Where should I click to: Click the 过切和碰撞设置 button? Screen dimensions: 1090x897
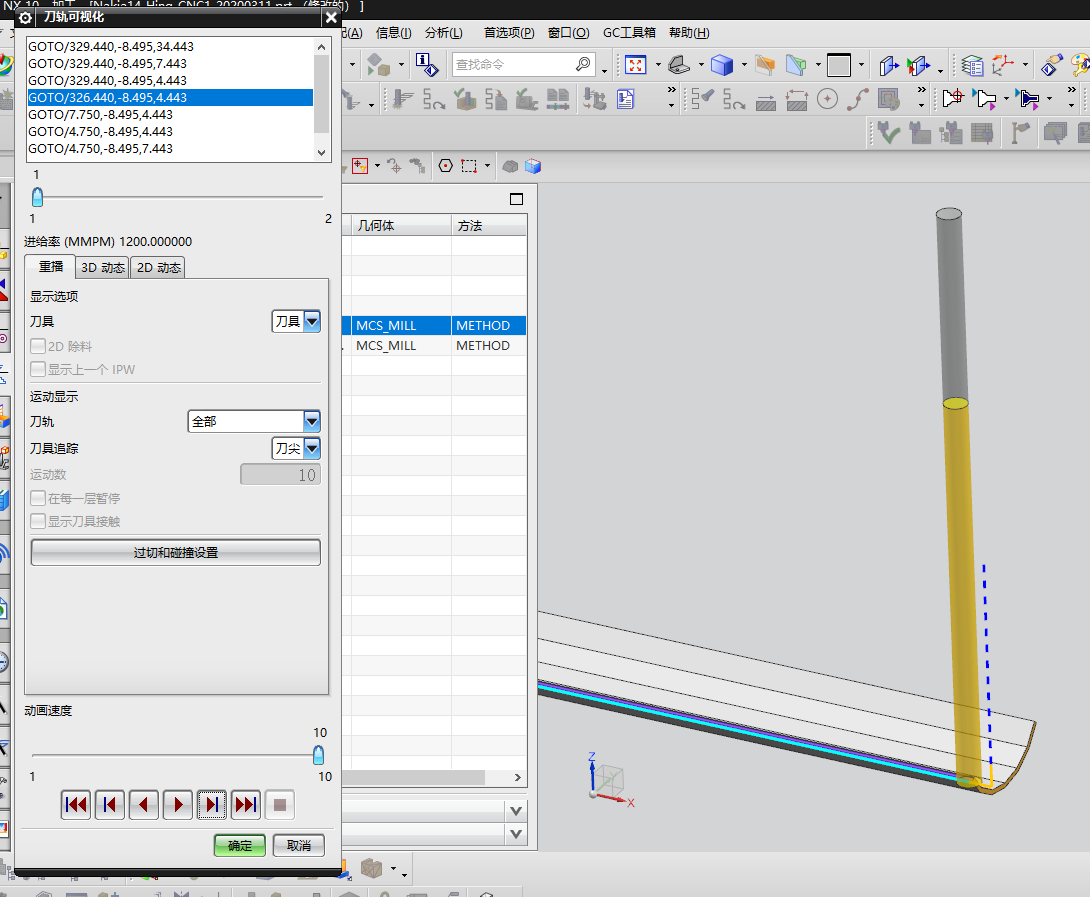[176, 552]
